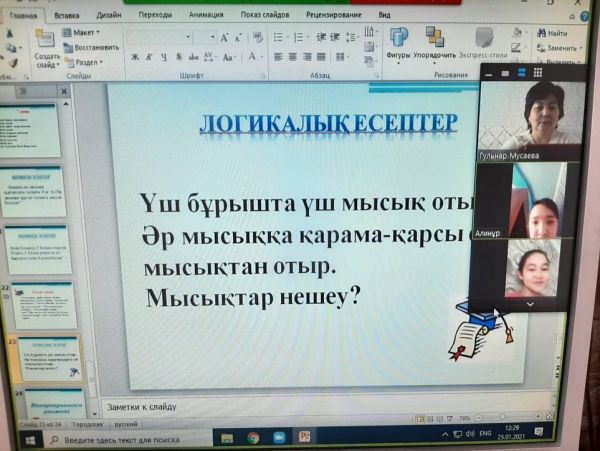Image resolution: width=600 pixels, height=451 pixels.
Task: Open the Упорядочить arrange menu
Action: coord(433,47)
